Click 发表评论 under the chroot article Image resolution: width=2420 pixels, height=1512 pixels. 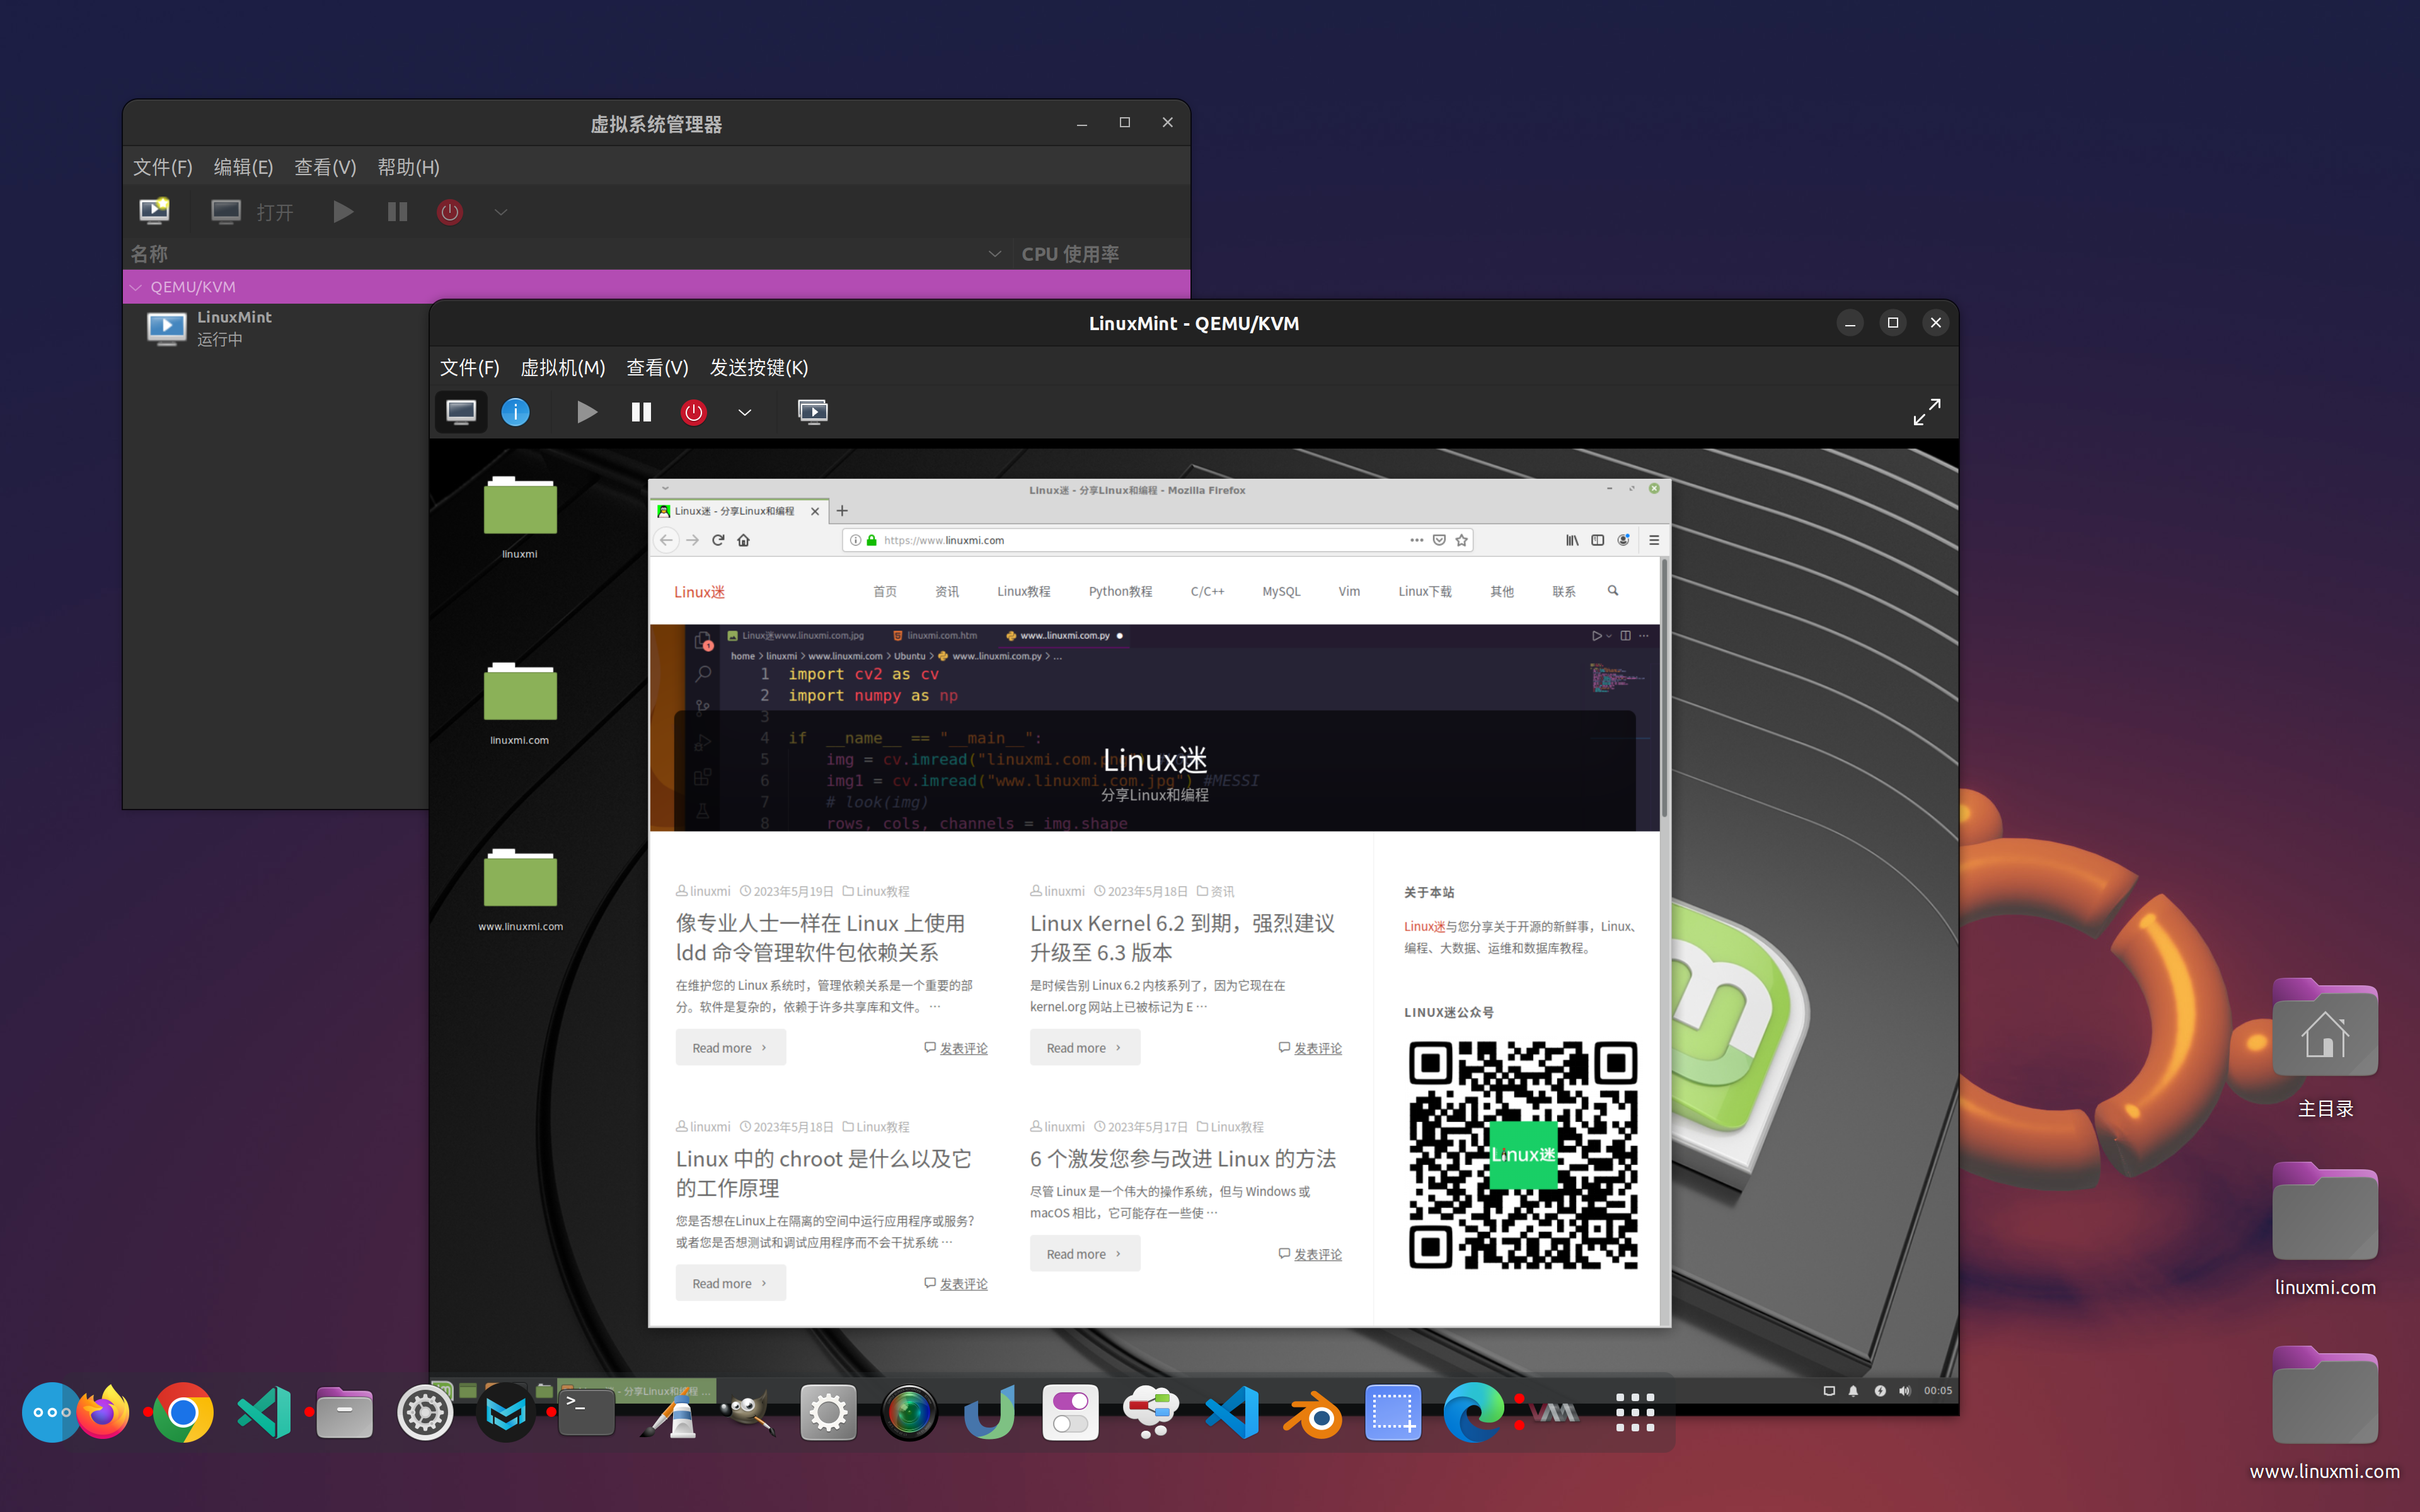[x=963, y=1284]
